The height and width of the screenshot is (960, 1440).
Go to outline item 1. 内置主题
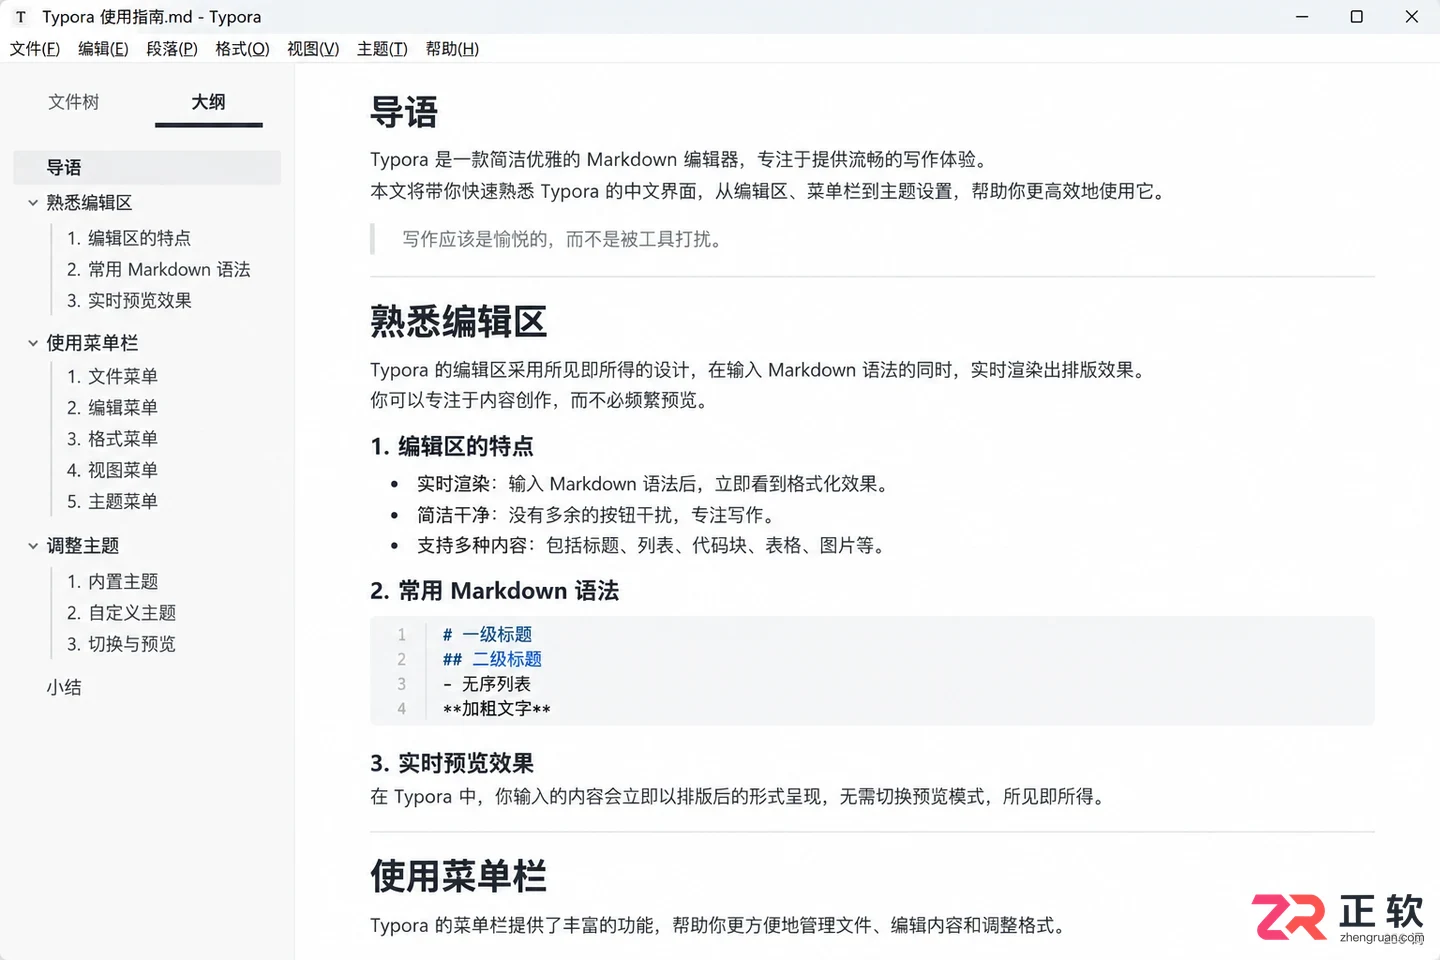(x=112, y=581)
